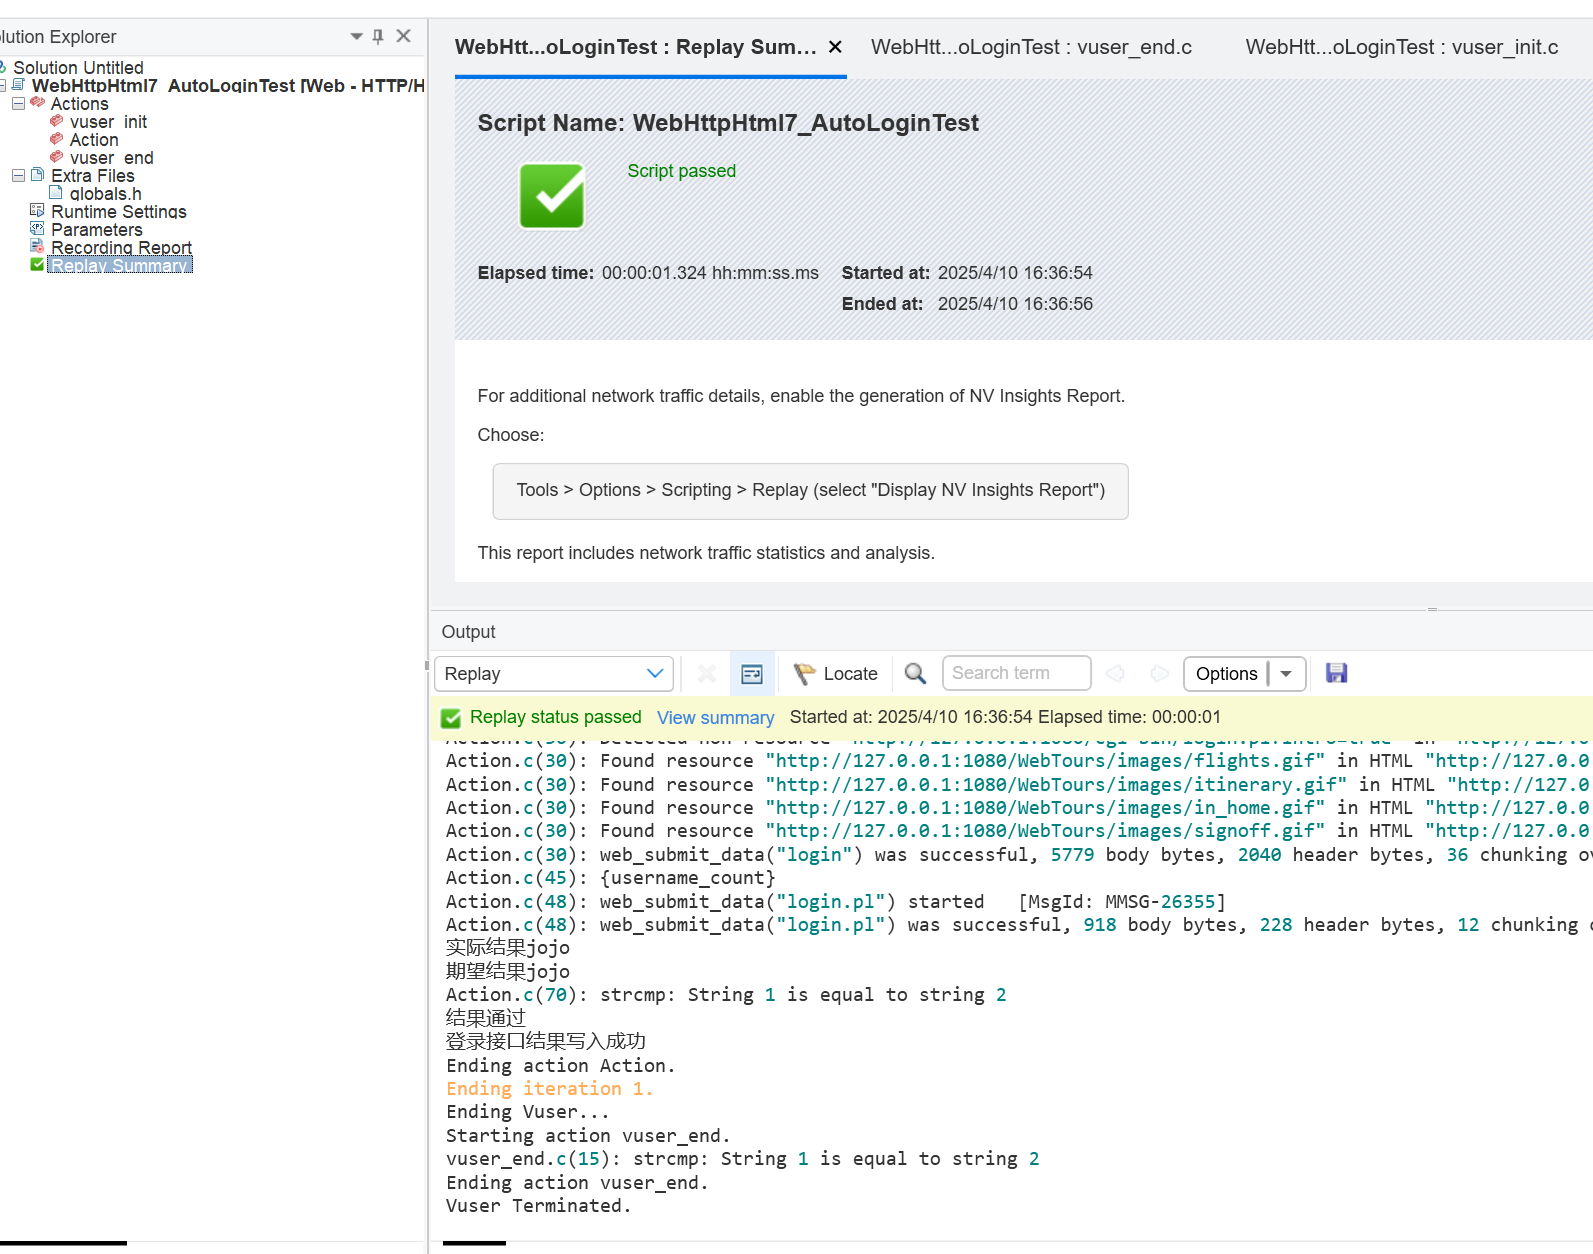
Task: Click the Actions folder icon
Action: [x=38, y=102]
